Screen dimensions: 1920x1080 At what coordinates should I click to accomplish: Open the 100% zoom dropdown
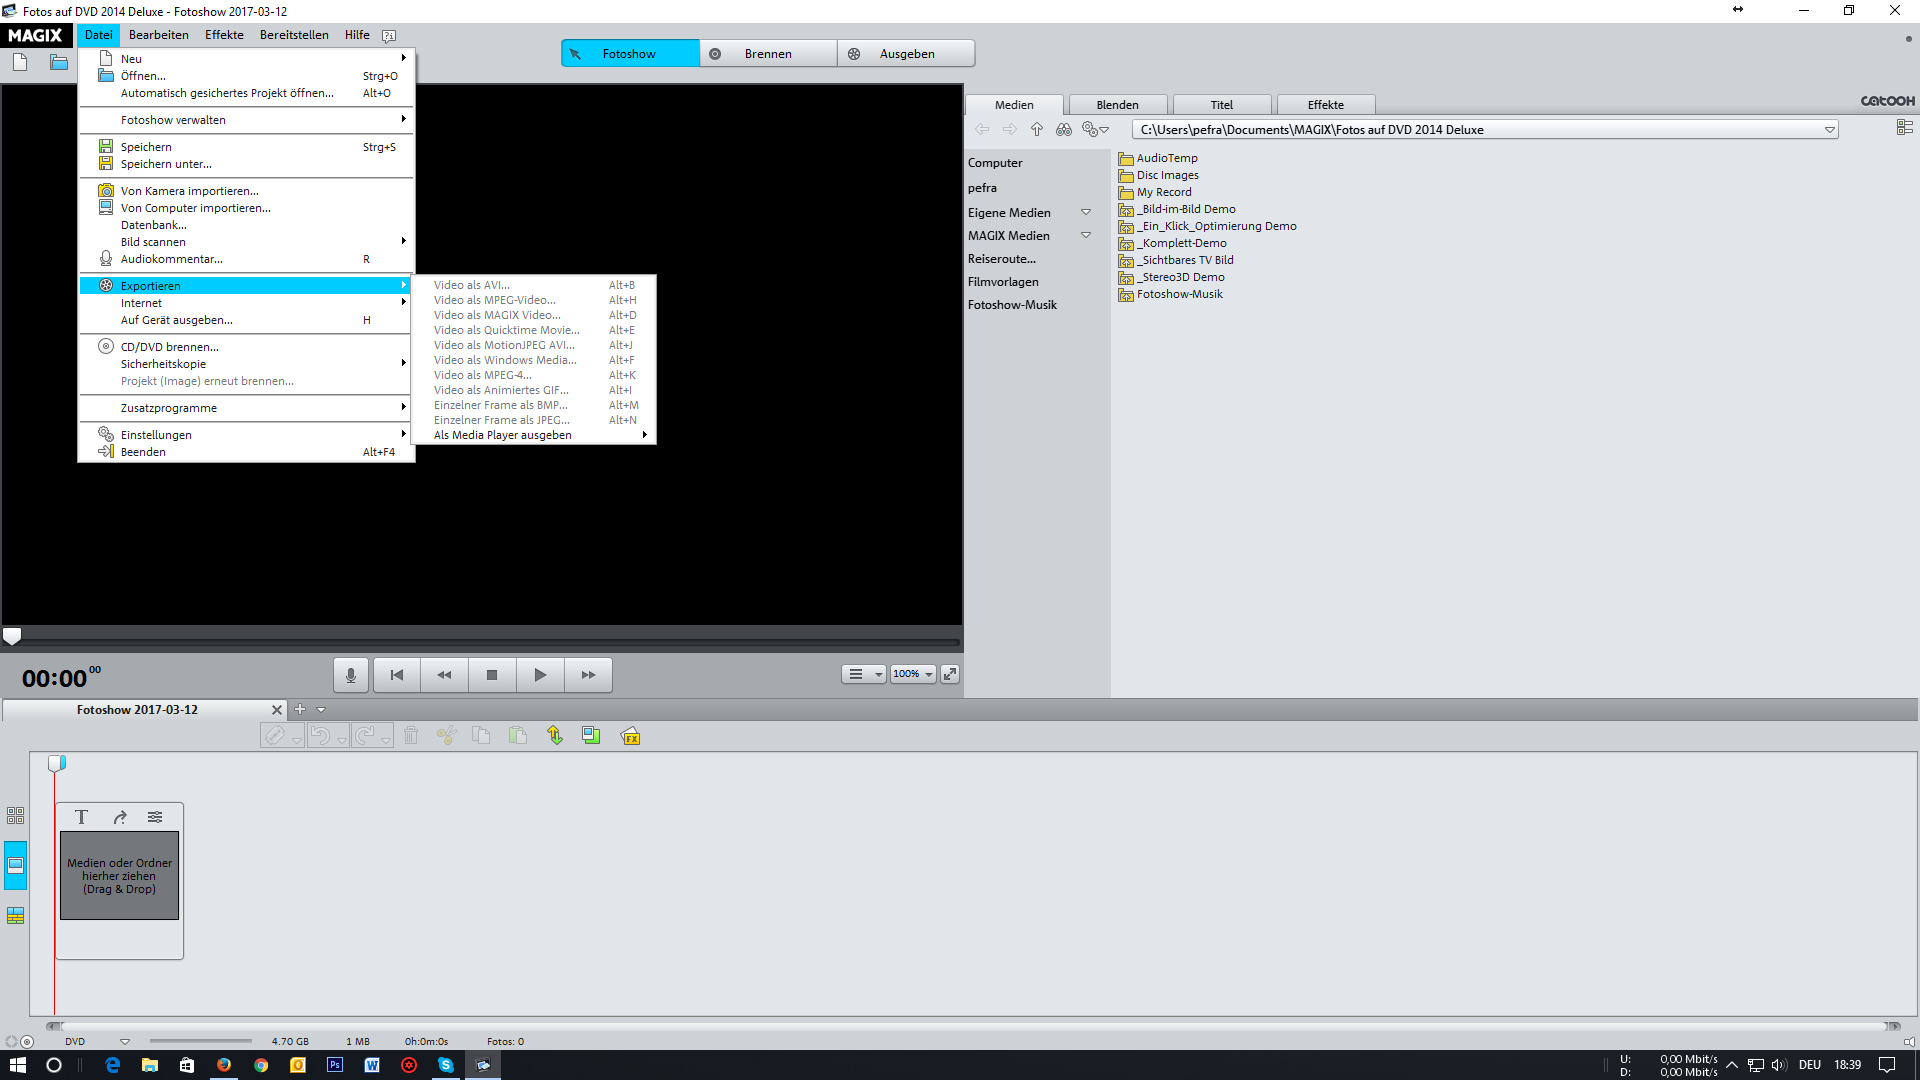[x=914, y=674]
